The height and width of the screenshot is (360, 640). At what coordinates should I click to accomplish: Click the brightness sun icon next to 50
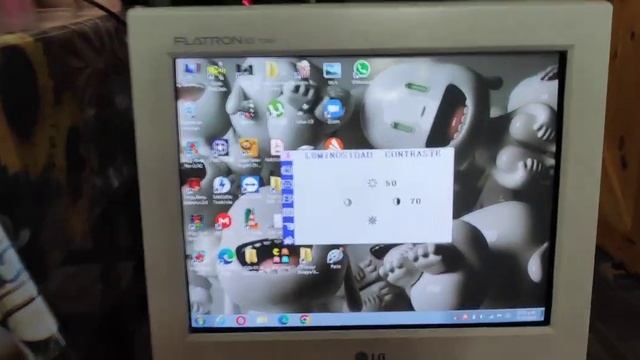coord(372,183)
